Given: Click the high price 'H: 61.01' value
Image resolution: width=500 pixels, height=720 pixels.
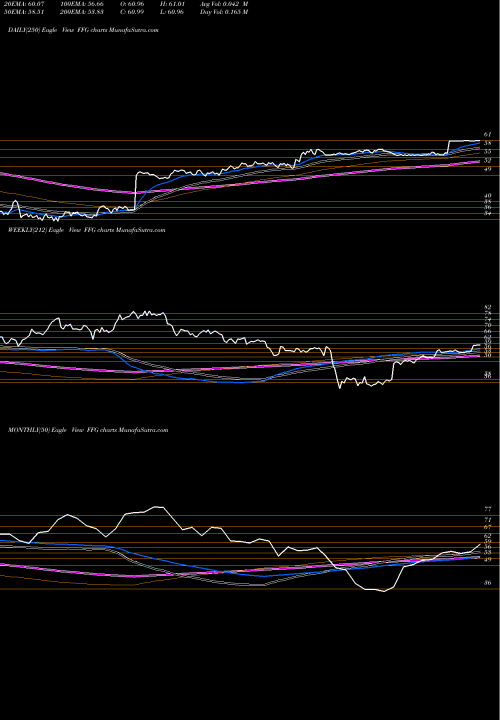Looking at the screenshot, I should 173,4.
